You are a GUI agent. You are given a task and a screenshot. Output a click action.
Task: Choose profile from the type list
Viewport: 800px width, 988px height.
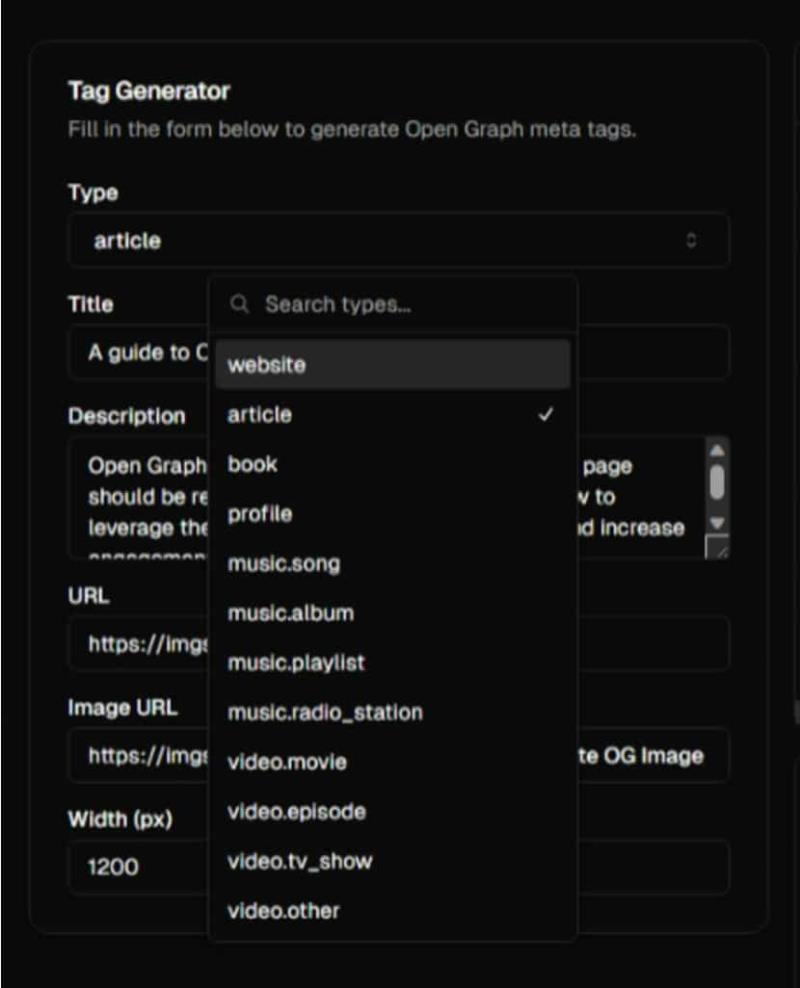393,514
